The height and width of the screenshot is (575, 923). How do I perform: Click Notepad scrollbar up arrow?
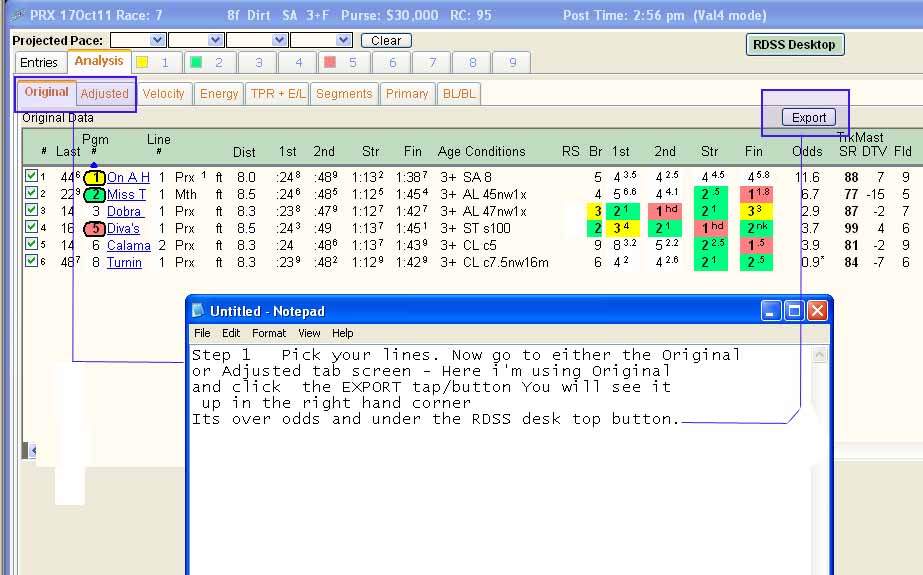pyautogui.click(x=819, y=355)
